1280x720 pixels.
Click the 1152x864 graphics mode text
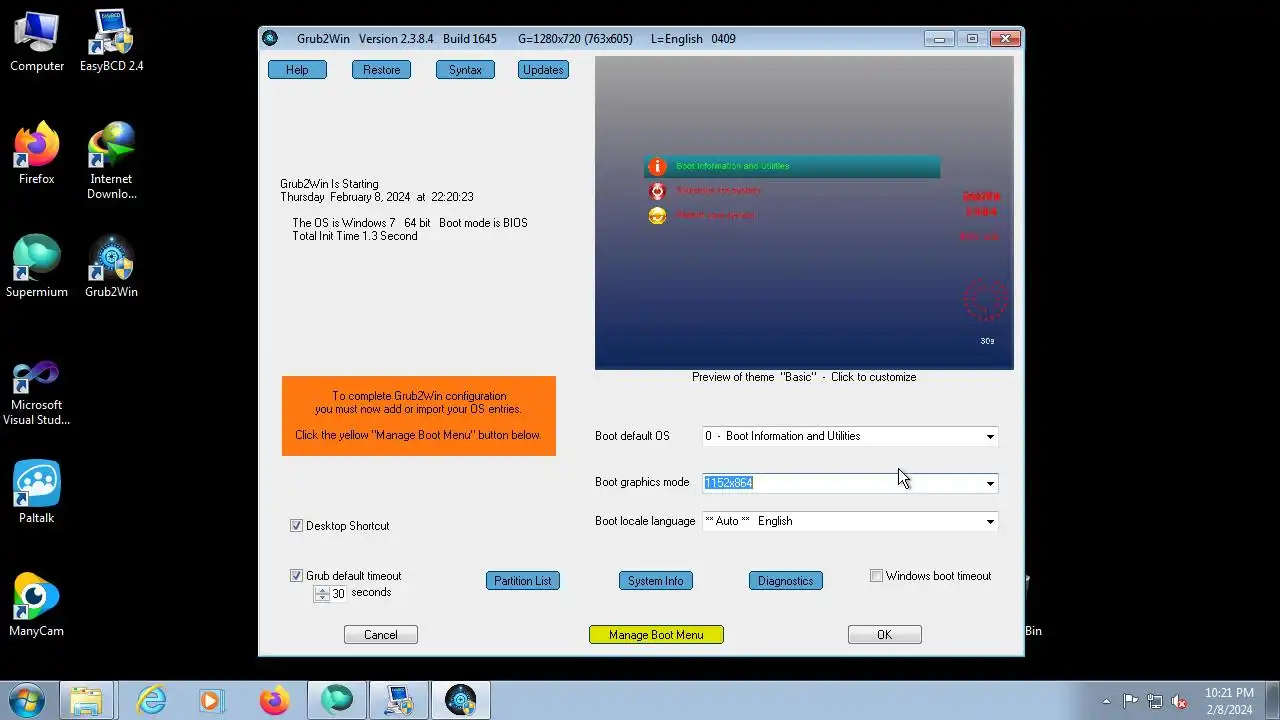728,483
